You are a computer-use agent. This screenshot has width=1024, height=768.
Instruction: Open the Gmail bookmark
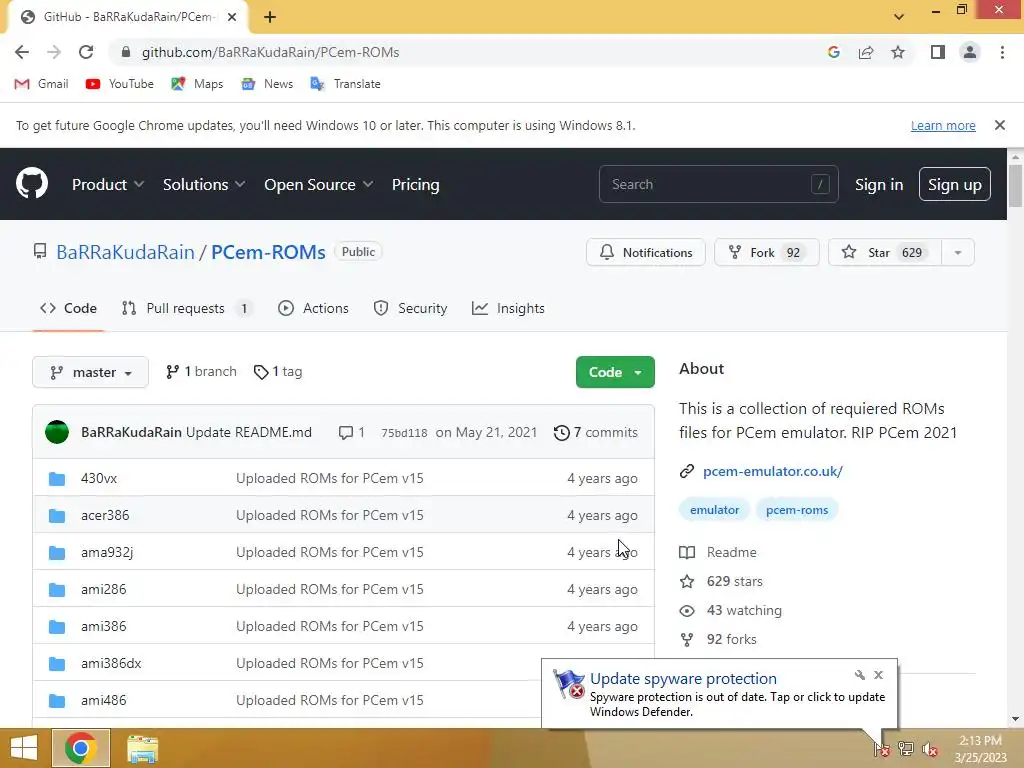pos(41,84)
